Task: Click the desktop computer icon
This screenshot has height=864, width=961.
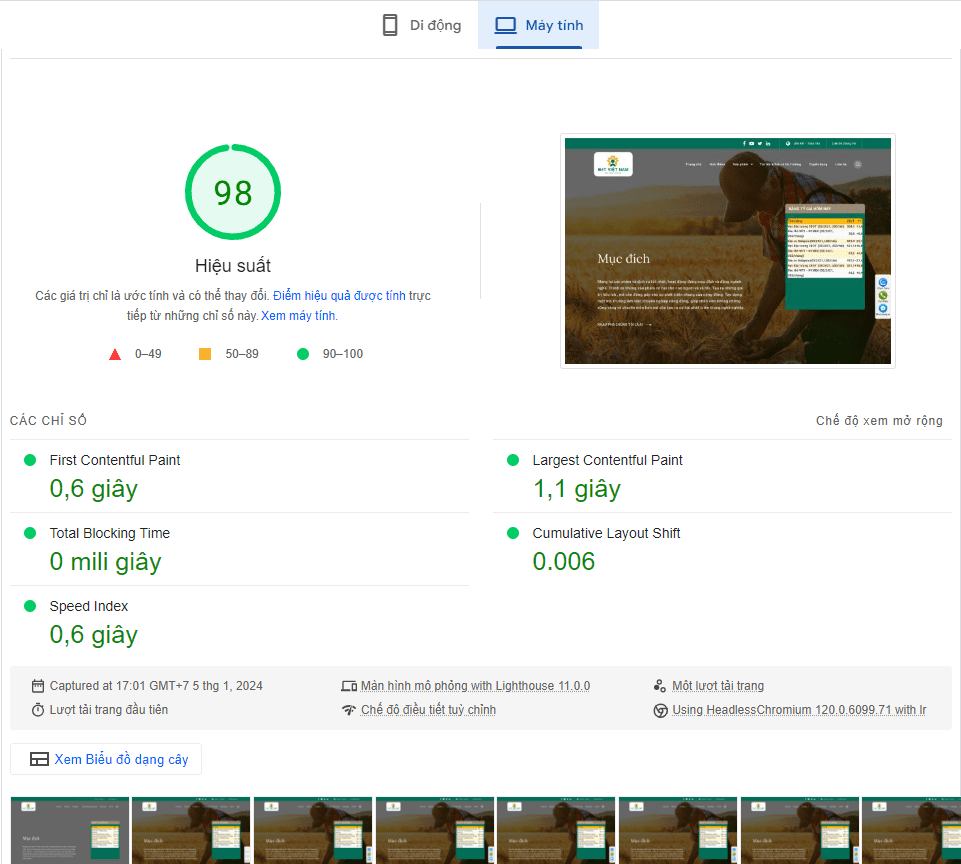Action: point(506,25)
